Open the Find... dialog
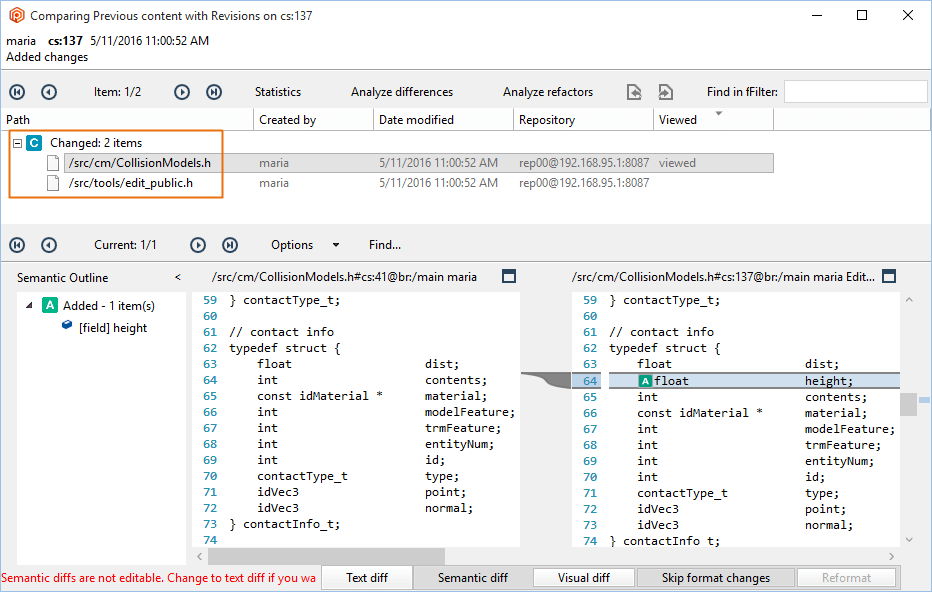This screenshot has width=932, height=592. point(385,245)
